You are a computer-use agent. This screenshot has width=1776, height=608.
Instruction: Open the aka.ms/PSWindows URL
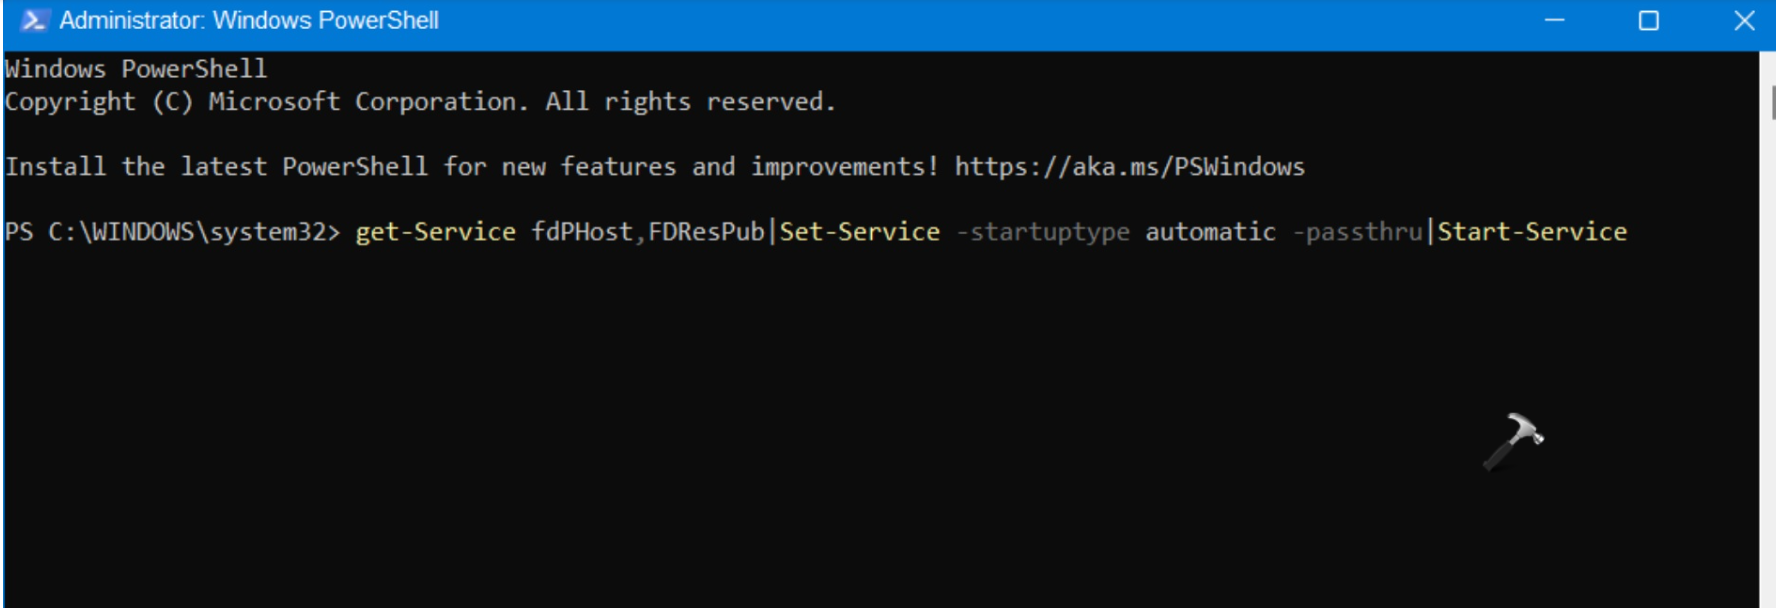click(x=1129, y=167)
